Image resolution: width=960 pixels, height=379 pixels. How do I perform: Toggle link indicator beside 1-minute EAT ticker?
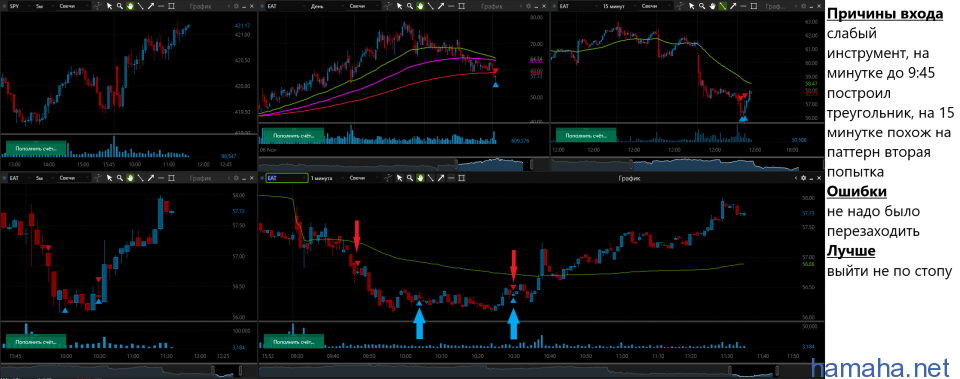tap(262, 178)
